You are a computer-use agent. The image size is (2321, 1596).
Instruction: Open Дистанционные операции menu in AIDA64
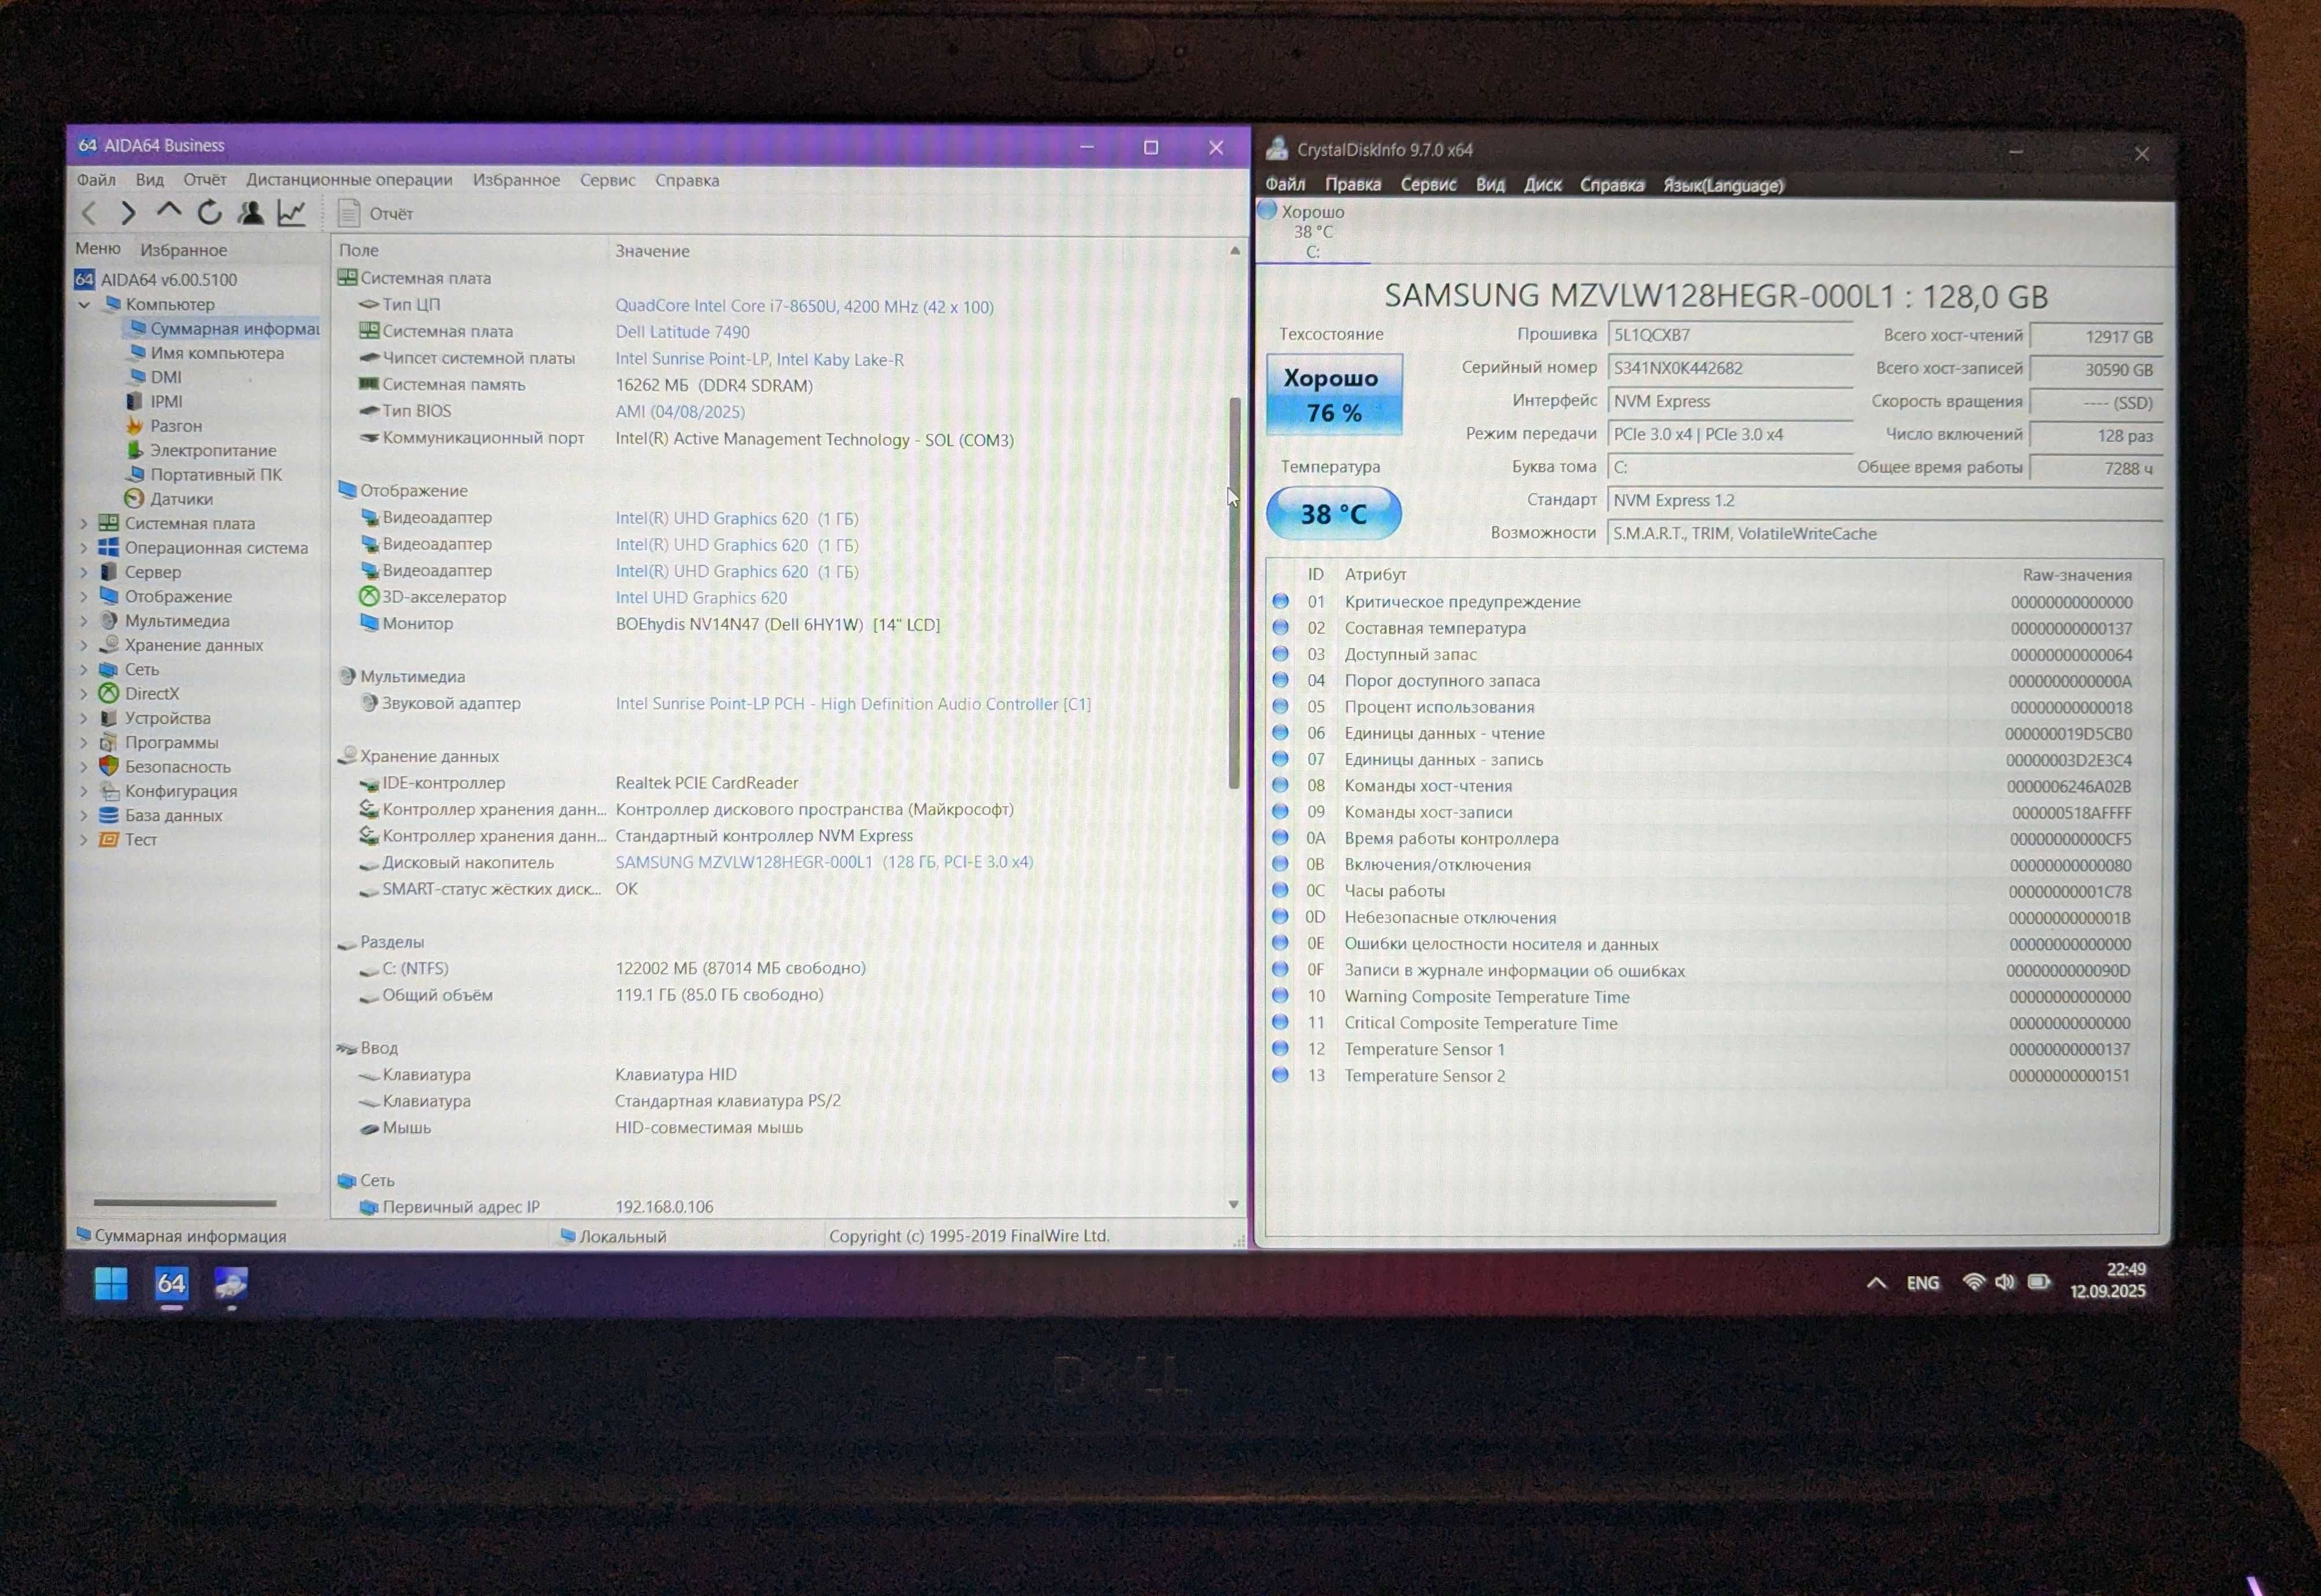pyautogui.click(x=349, y=180)
